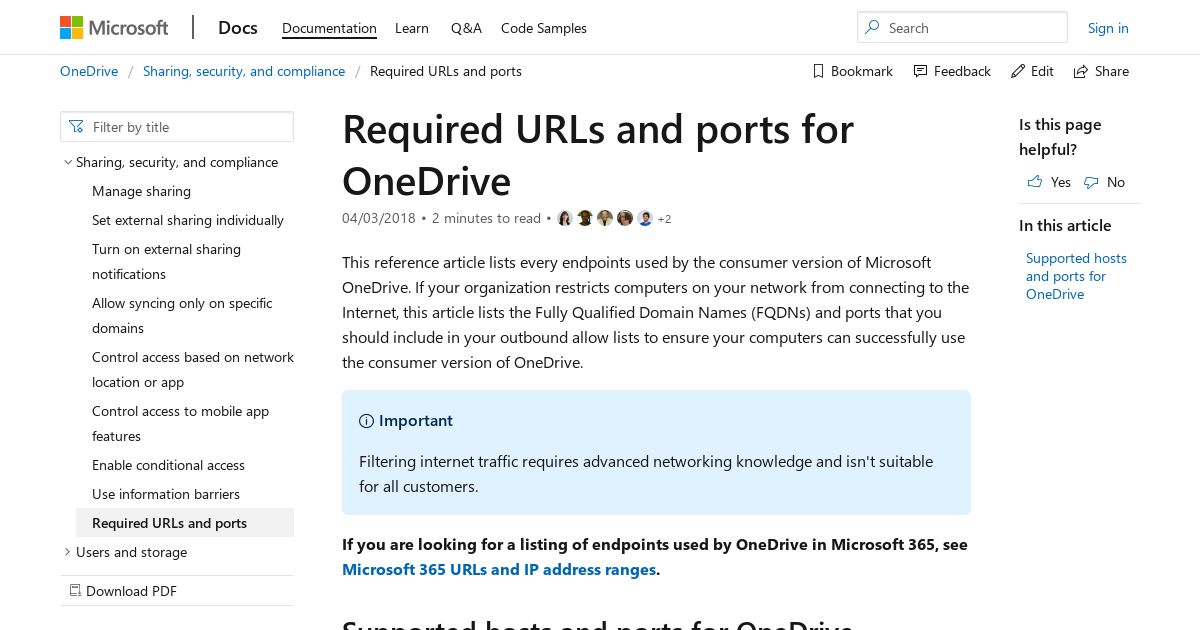This screenshot has width=1200, height=630.
Task: Open Manage sharing article
Action: 141,191
